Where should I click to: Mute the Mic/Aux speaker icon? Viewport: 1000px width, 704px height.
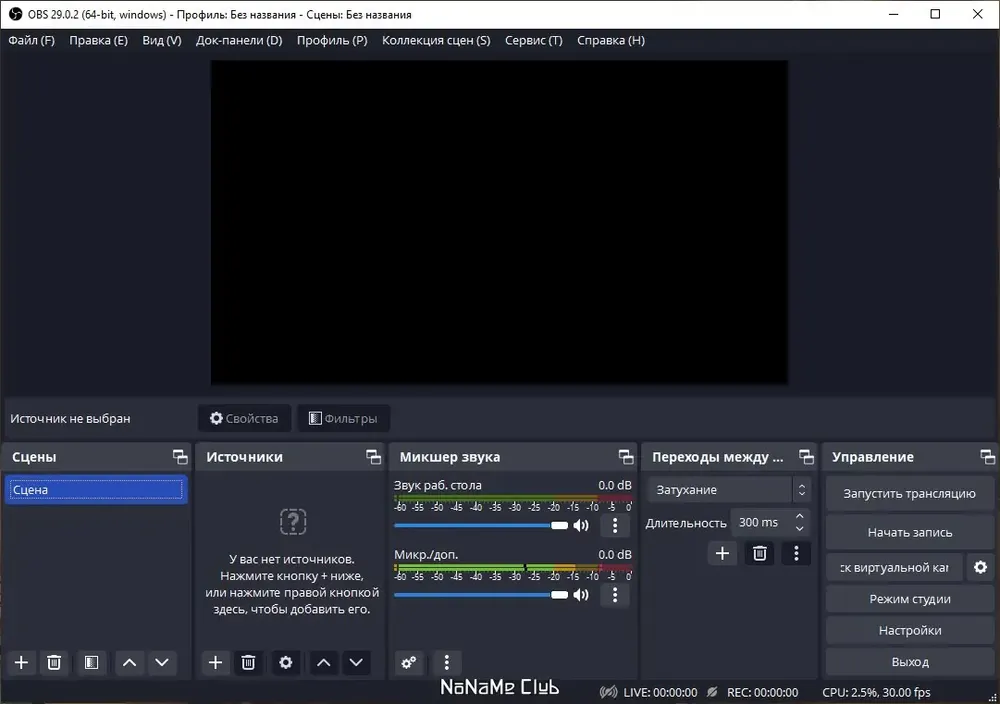pos(581,595)
